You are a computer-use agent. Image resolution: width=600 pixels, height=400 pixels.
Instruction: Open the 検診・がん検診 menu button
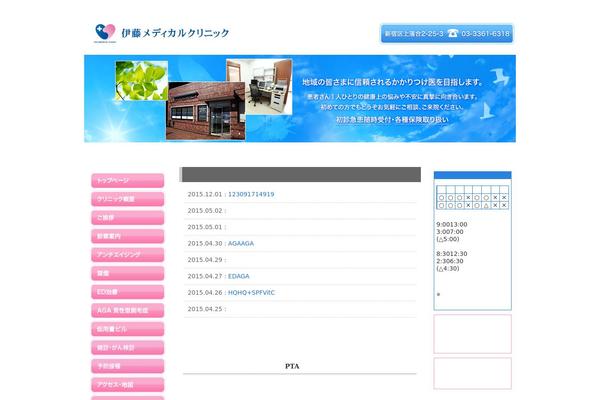(x=127, y=348)
